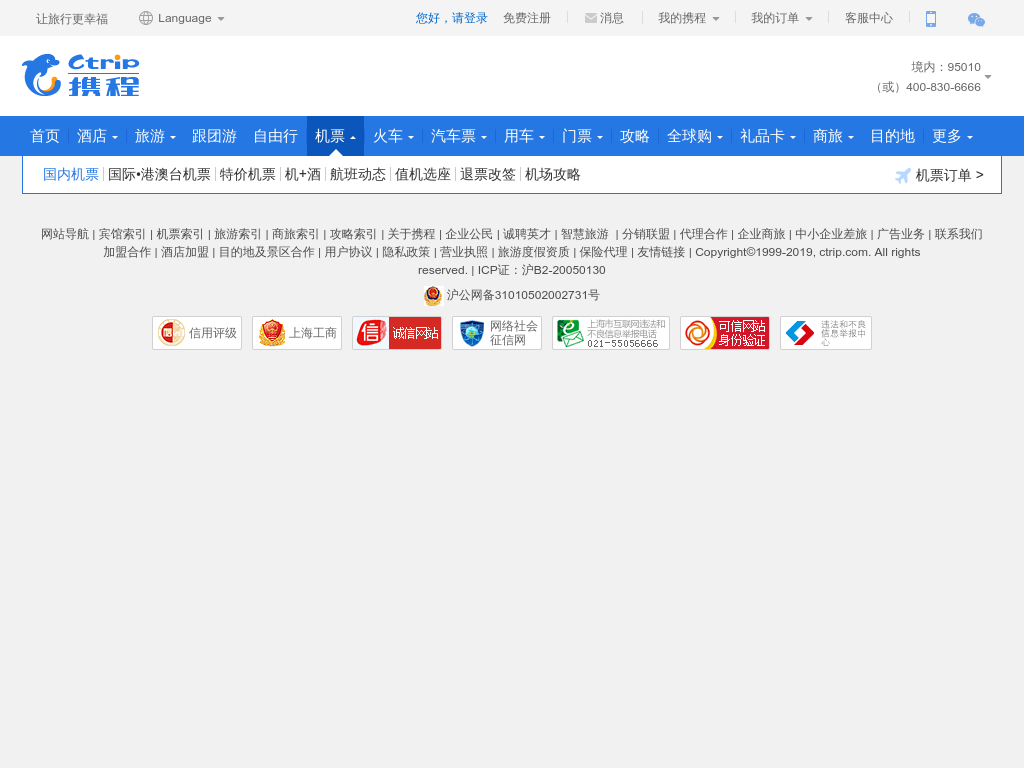Open 机场攻略 sub-tab
The height and width of the screenshot is (768, 1024).
tap(552, 174)
